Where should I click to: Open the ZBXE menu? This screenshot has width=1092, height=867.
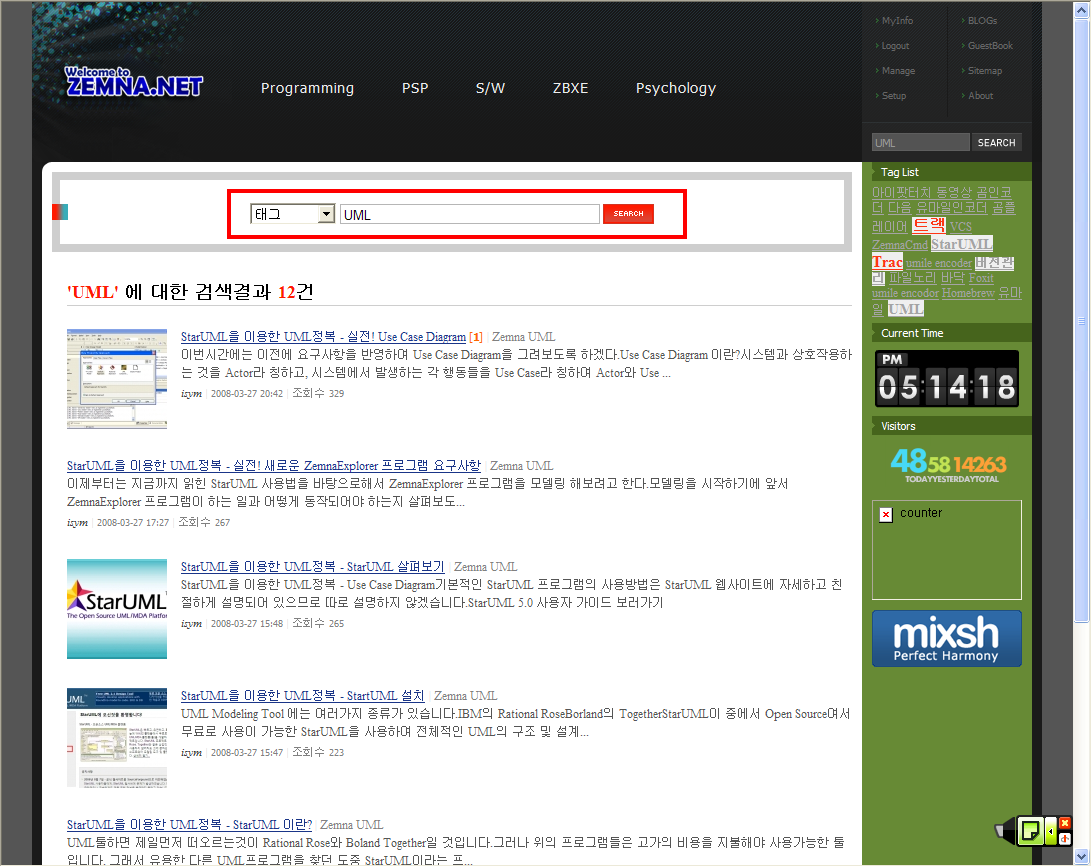(x=570, y=88)
